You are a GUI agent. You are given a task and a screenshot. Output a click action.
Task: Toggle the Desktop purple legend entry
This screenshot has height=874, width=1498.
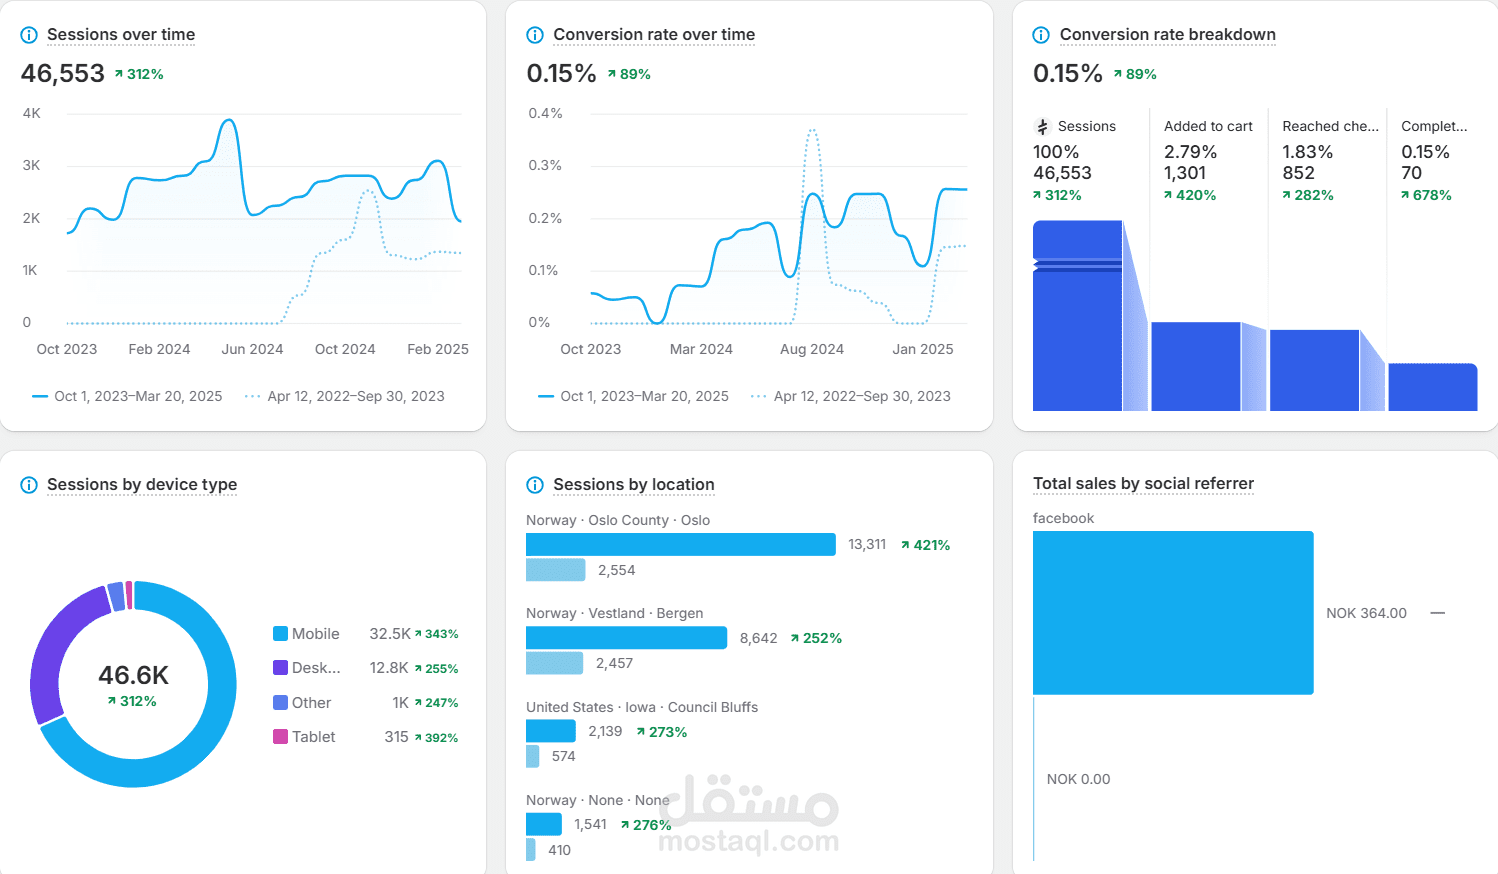point(307,668)
